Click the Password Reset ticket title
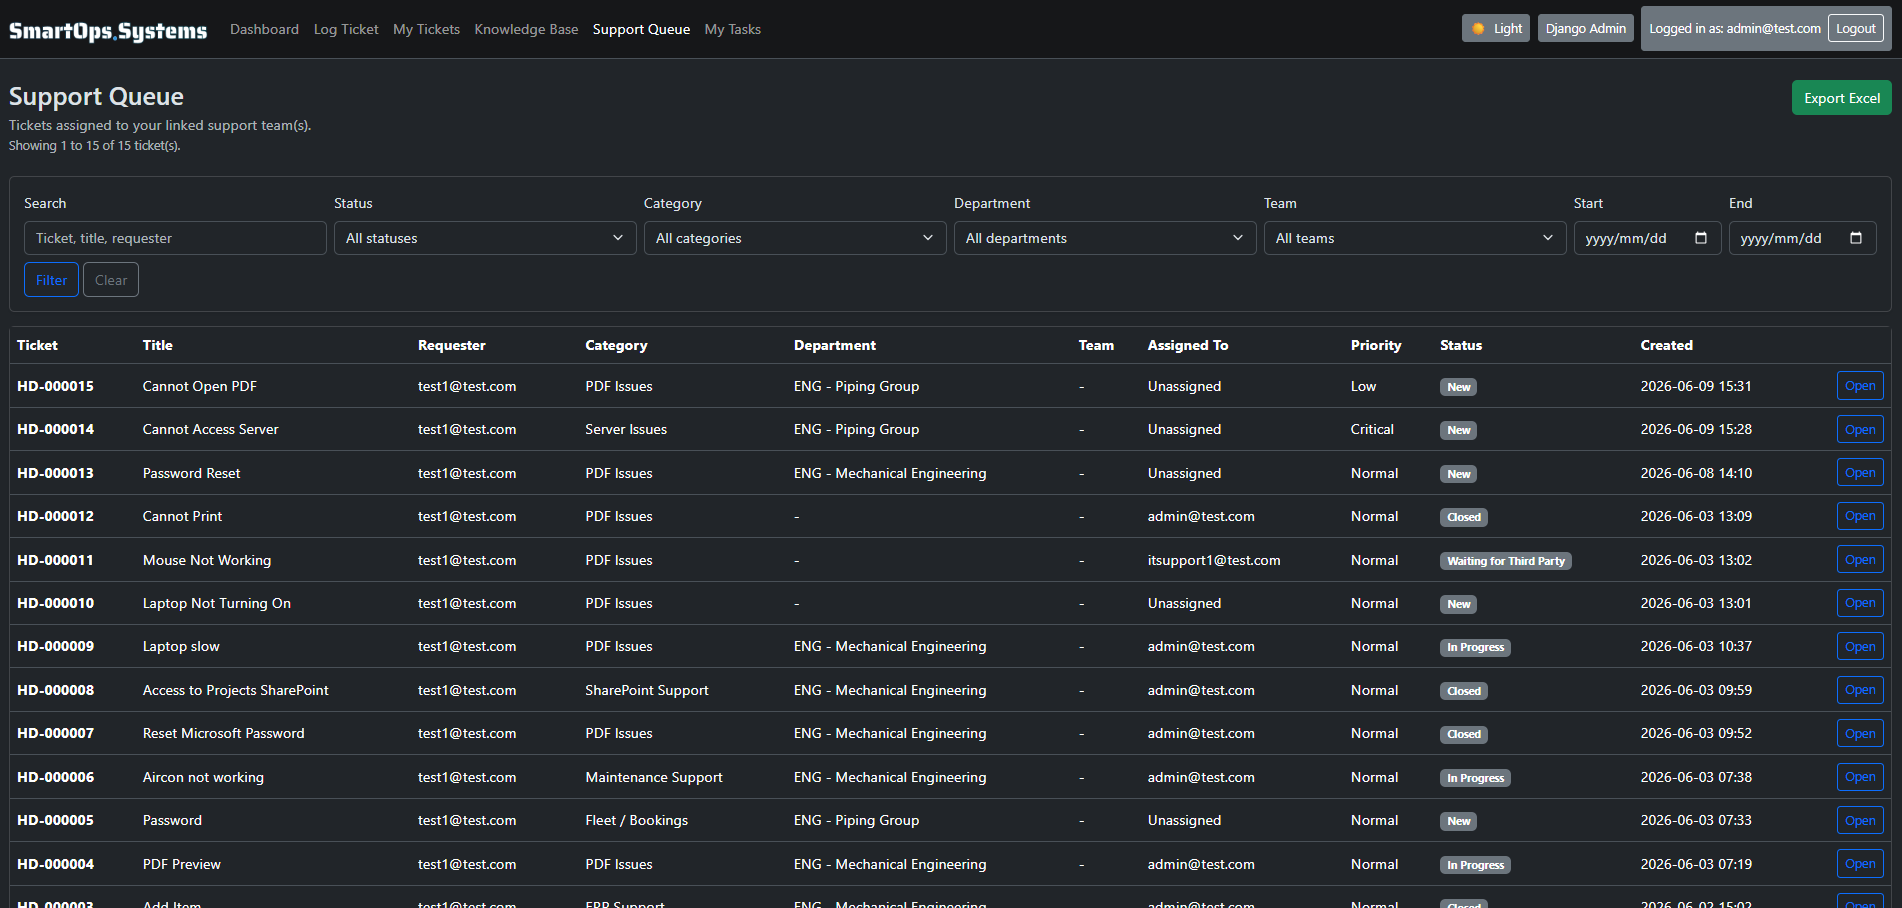This screenshot has width=1902, height=908. point(191,473)
